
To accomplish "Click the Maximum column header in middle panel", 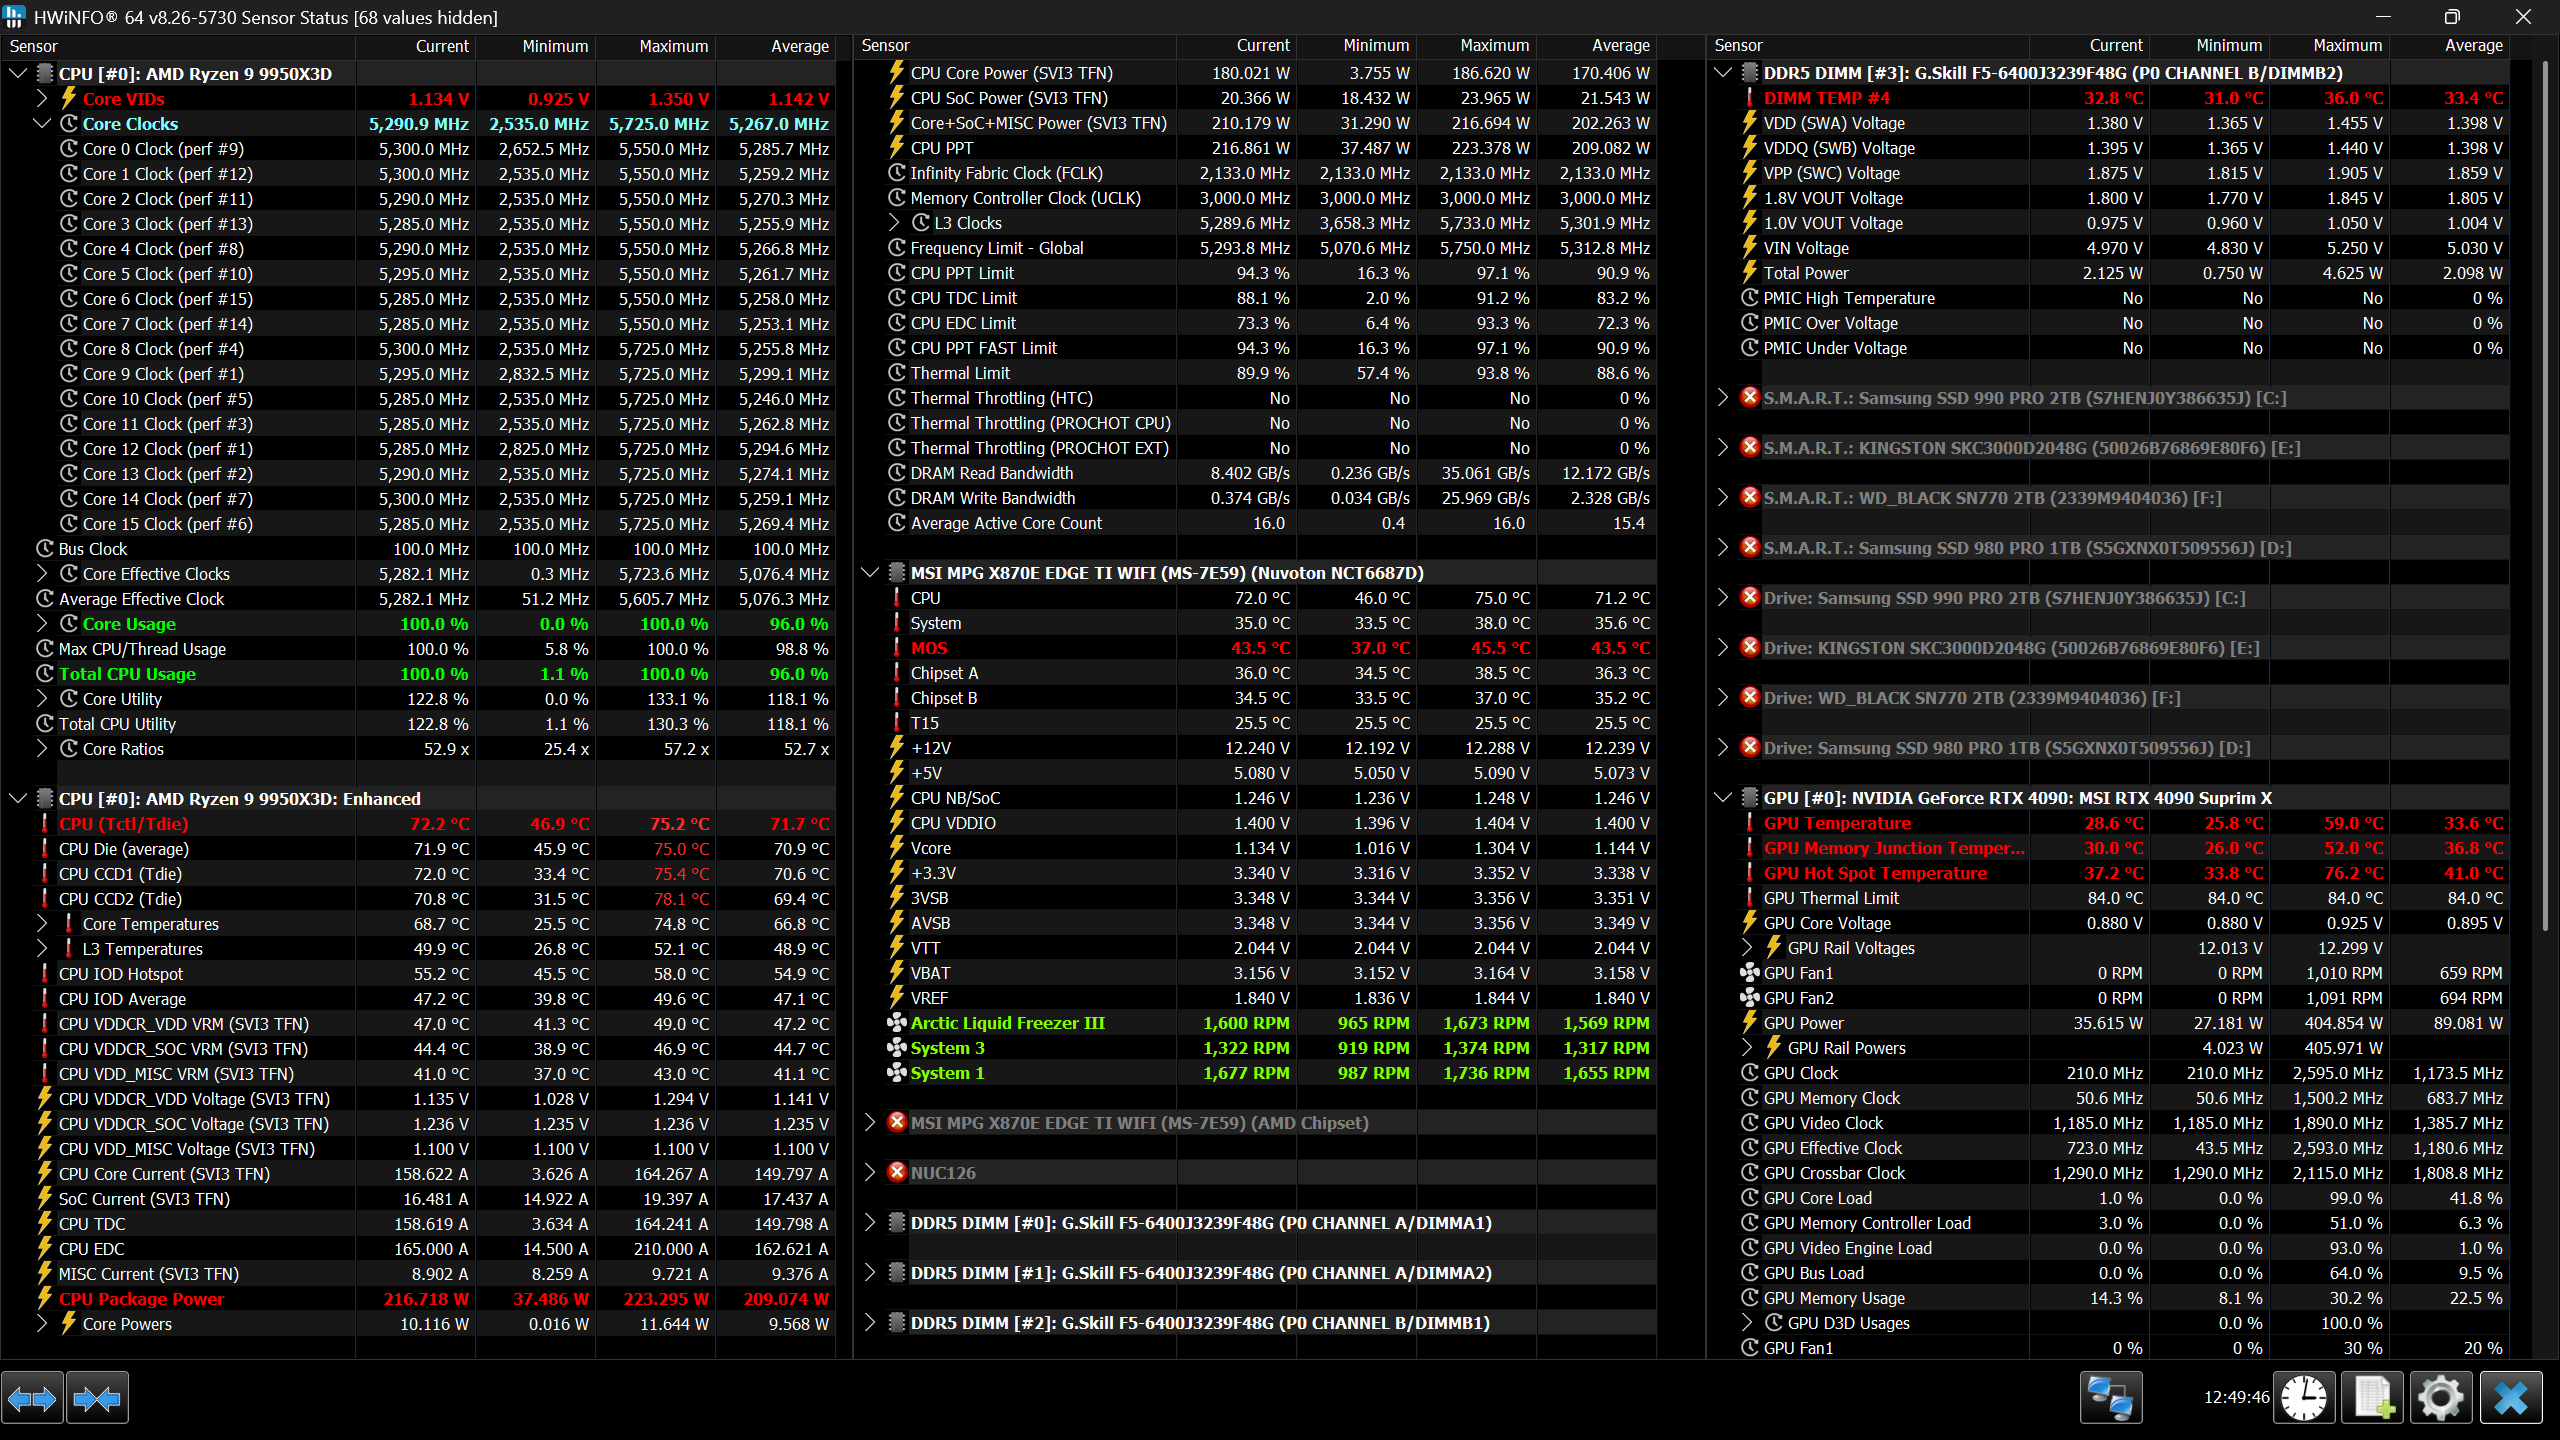I will [1477, 46].
